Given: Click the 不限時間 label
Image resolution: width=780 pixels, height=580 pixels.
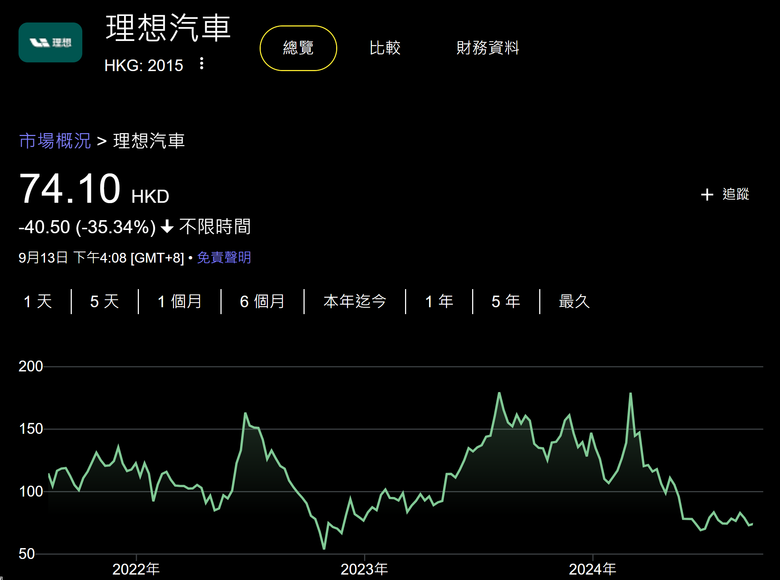Looking at the screenshot, I should (x=215, y=227).
